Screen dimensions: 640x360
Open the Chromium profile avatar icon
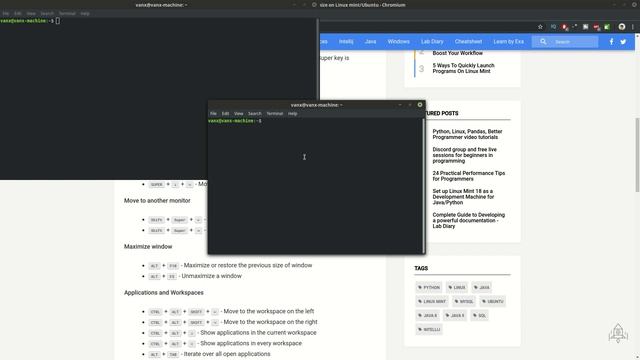(622, 27)
